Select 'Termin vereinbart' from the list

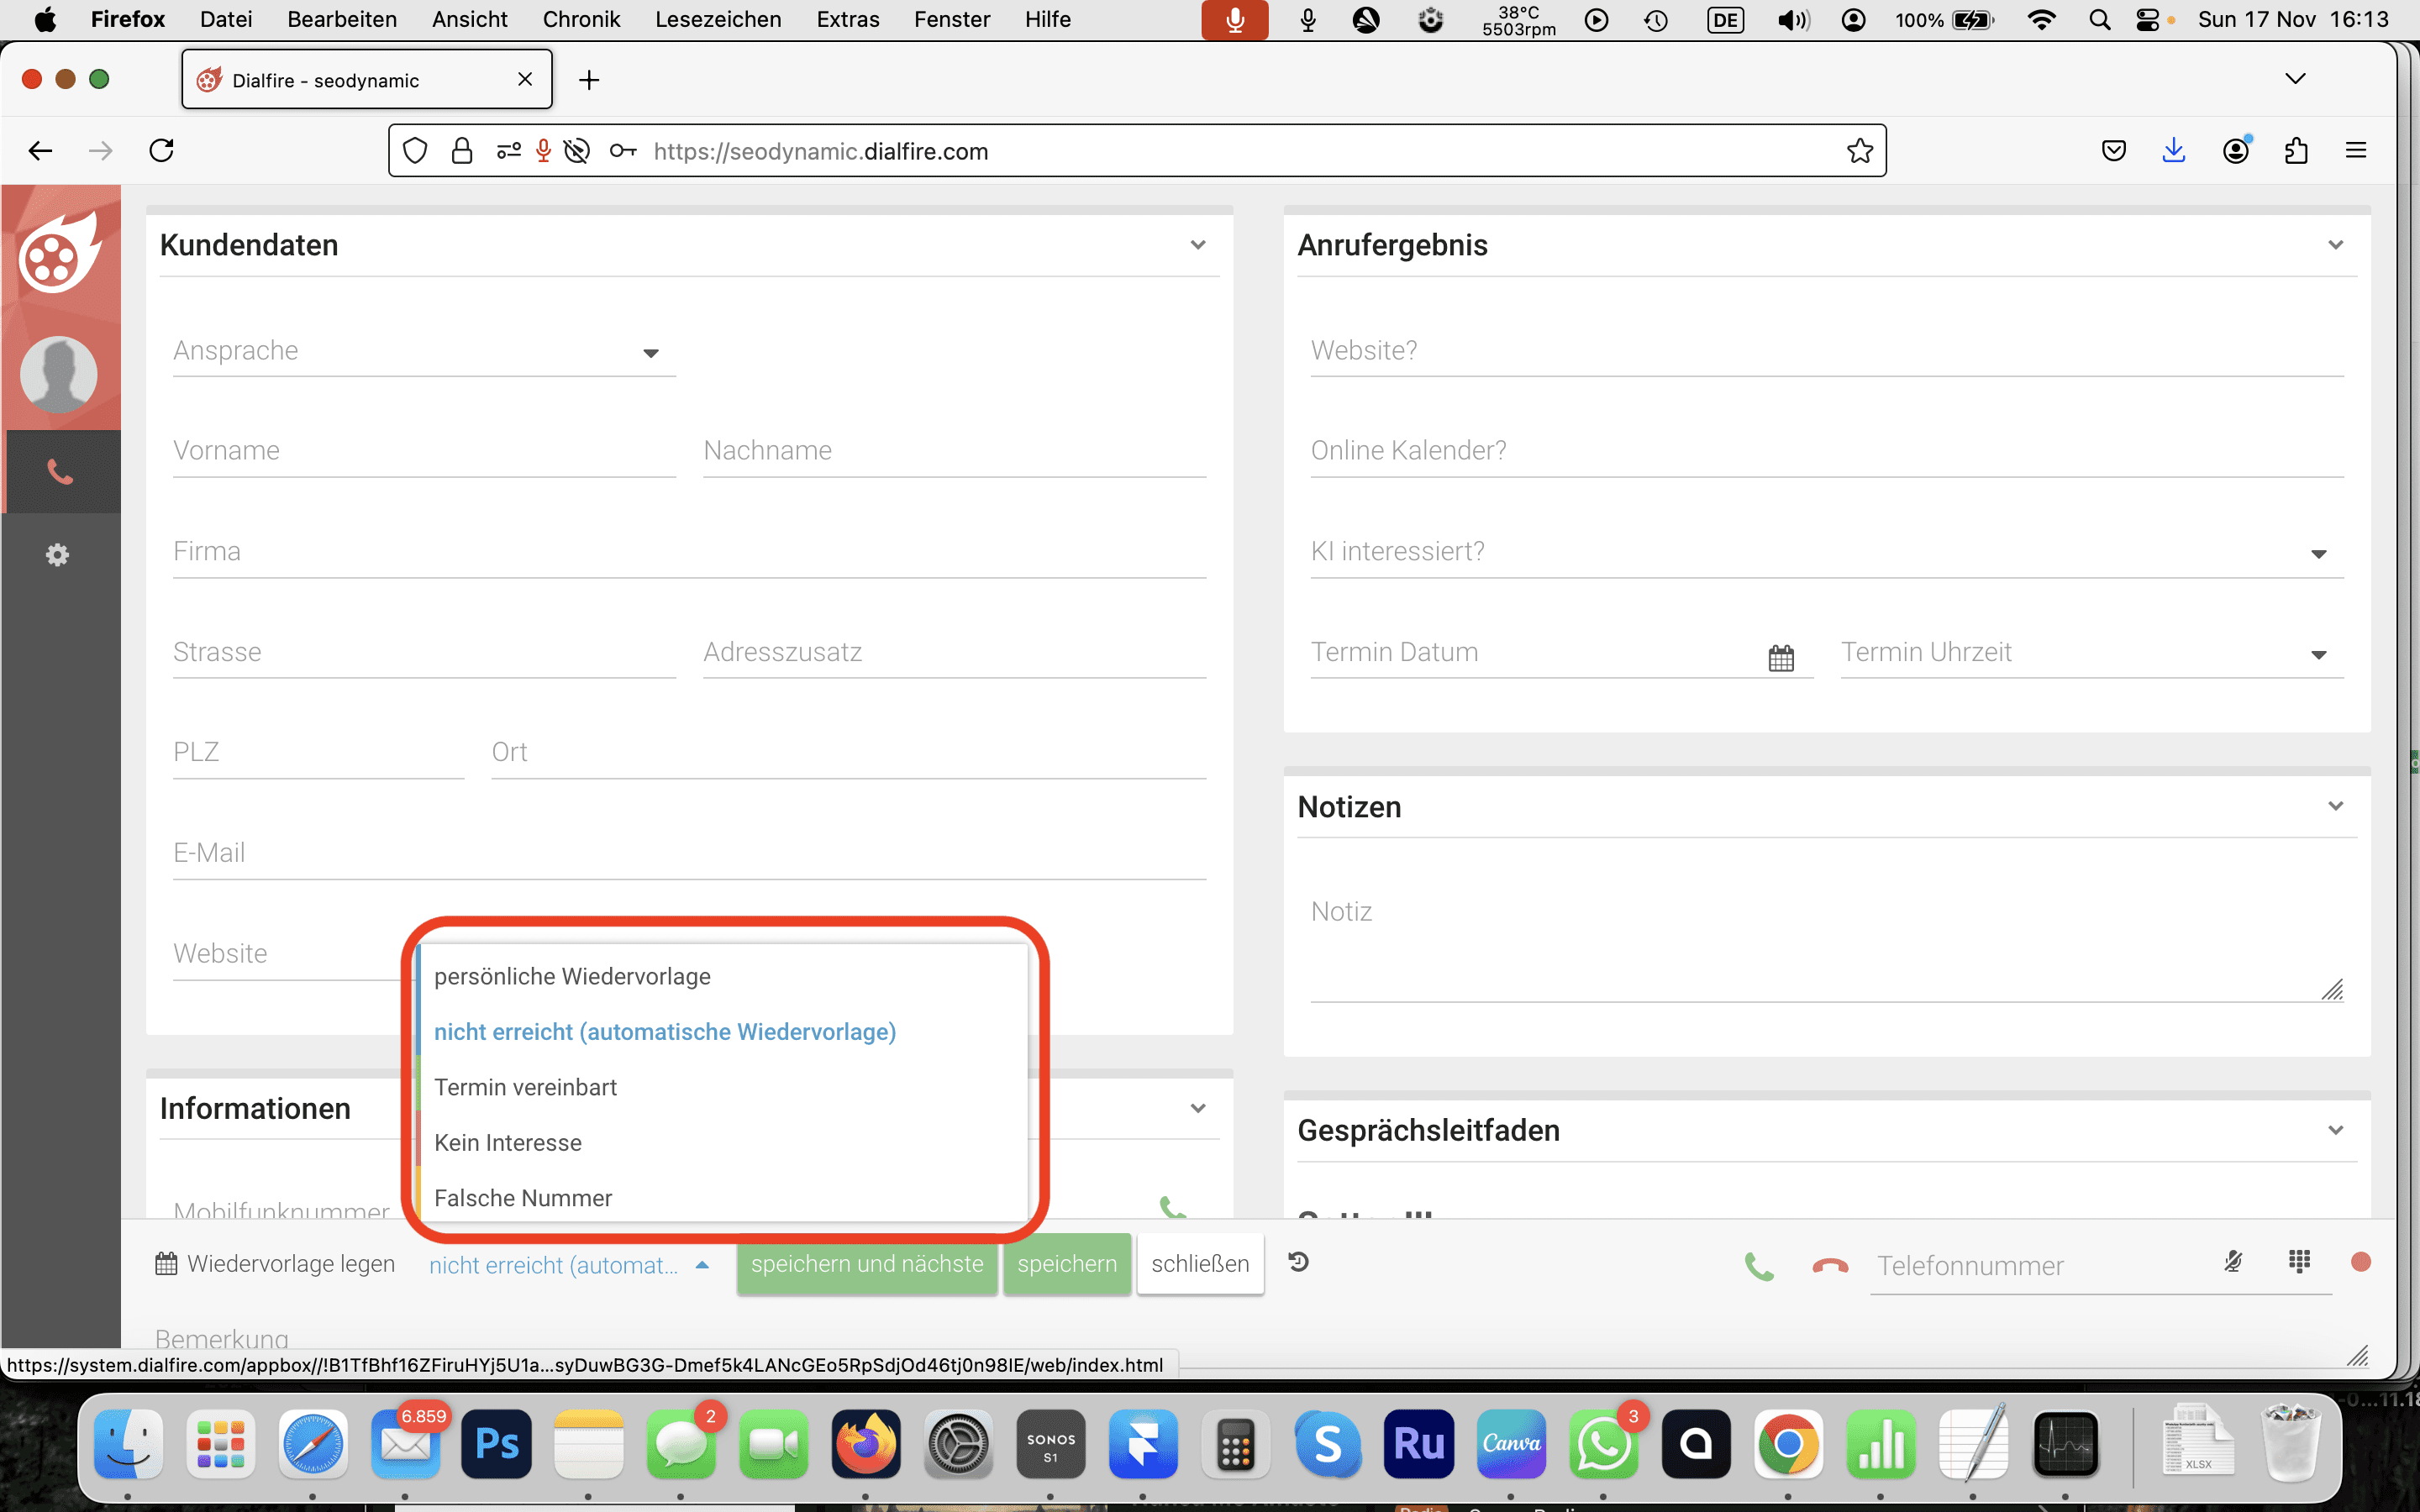[525, 1087]
